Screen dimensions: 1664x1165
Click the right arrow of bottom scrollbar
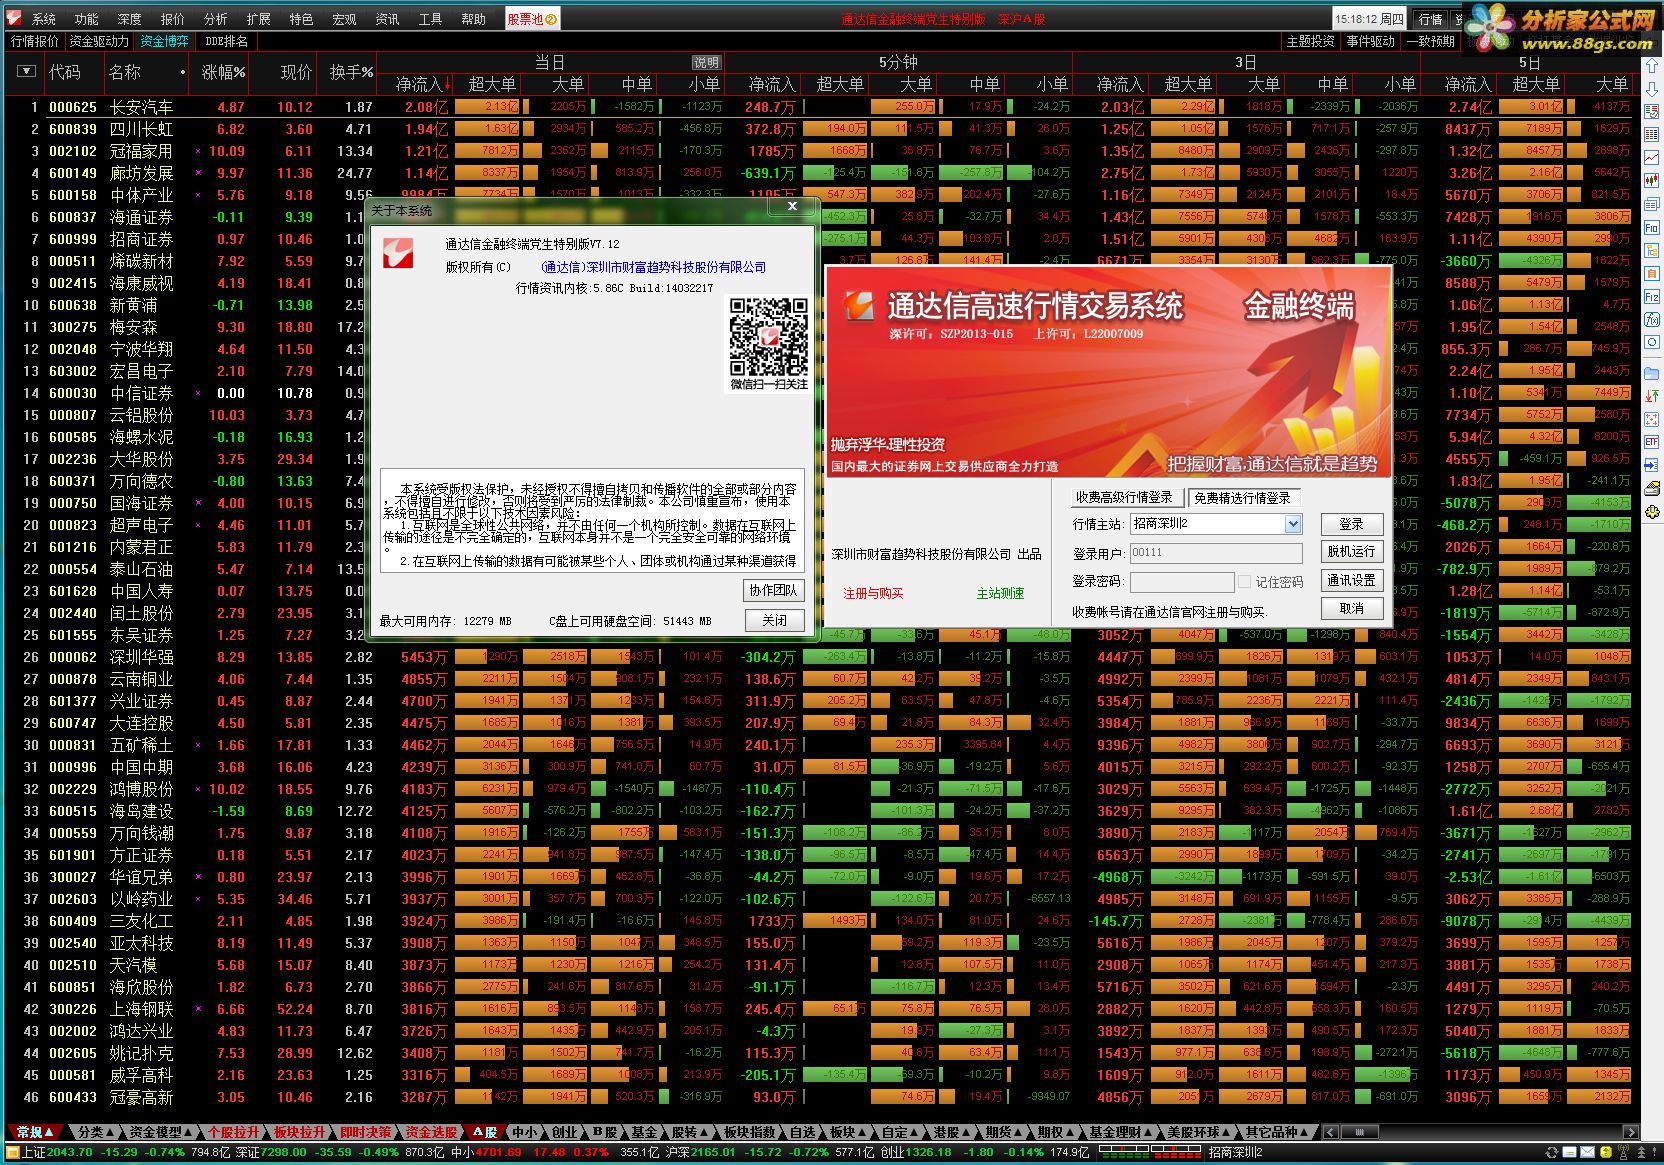tap(1631, 1132)
